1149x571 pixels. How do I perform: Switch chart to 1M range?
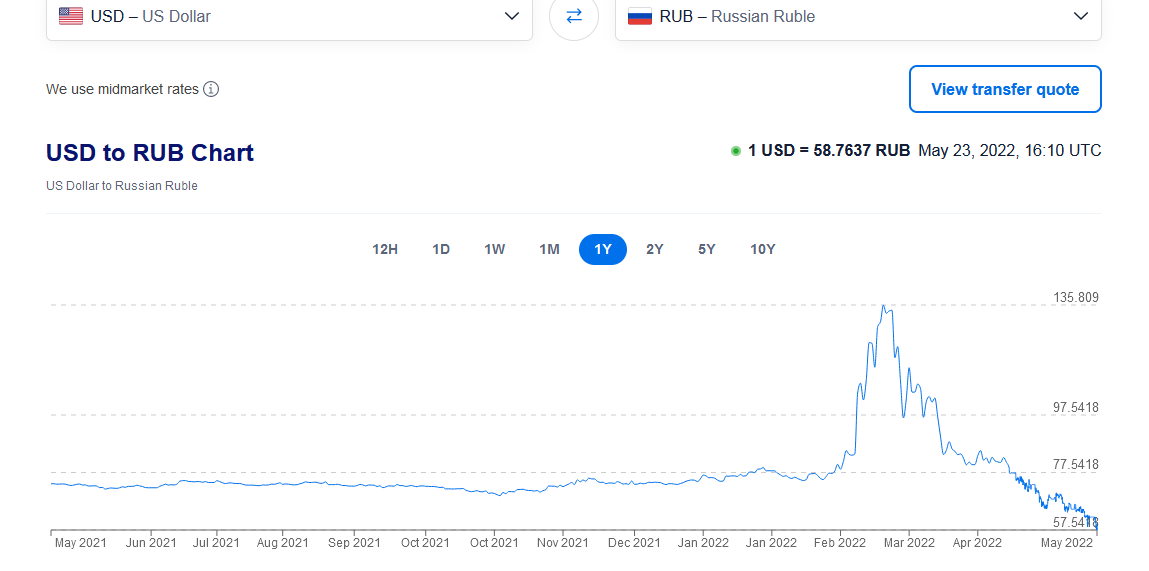[549, 249]
